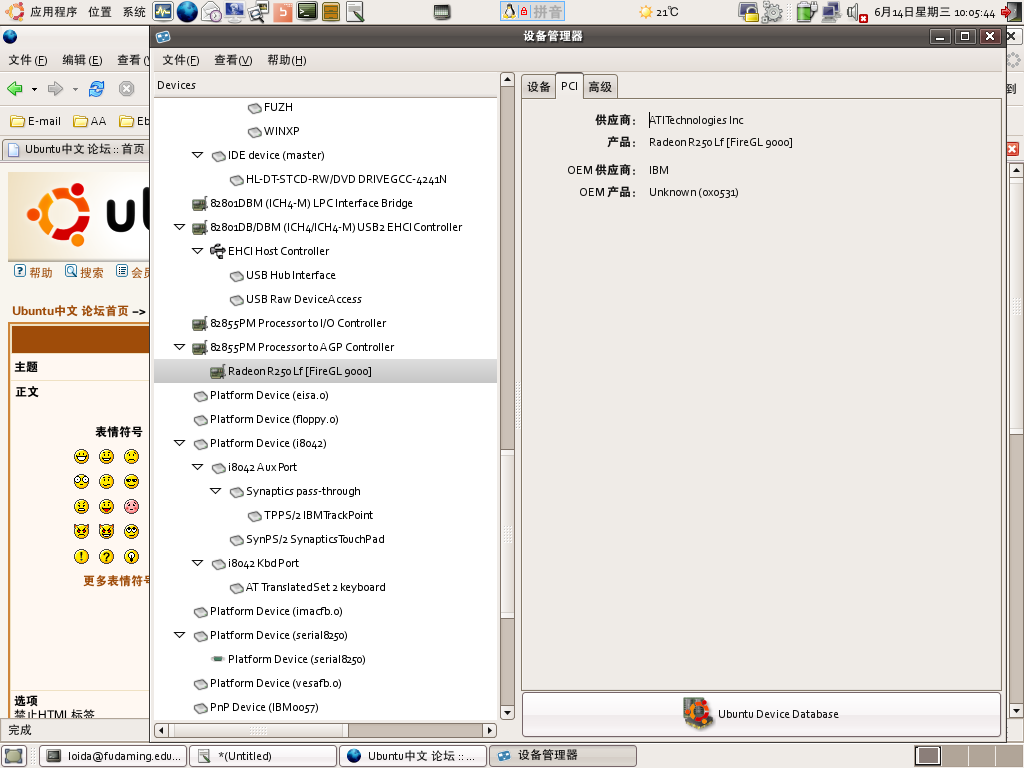Click the question mark emoticon in the forum

(106, 556)
